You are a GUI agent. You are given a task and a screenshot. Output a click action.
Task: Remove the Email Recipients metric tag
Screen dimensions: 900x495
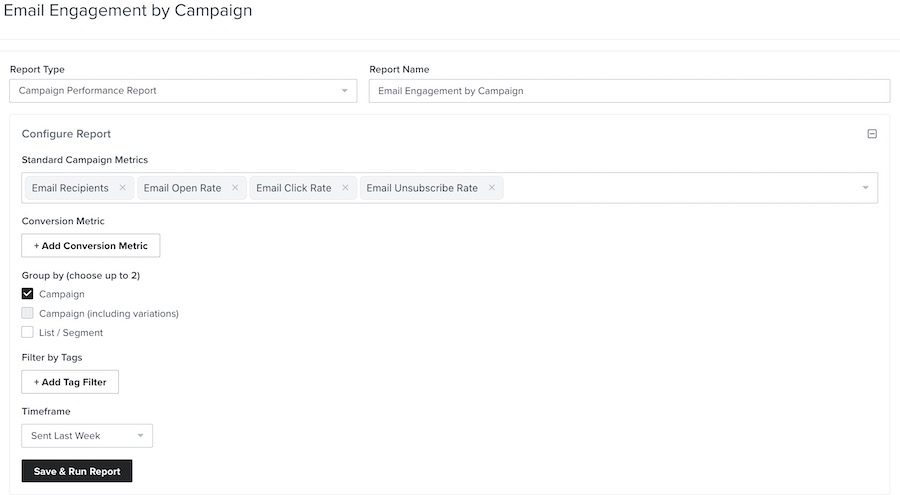coord(122,188)
